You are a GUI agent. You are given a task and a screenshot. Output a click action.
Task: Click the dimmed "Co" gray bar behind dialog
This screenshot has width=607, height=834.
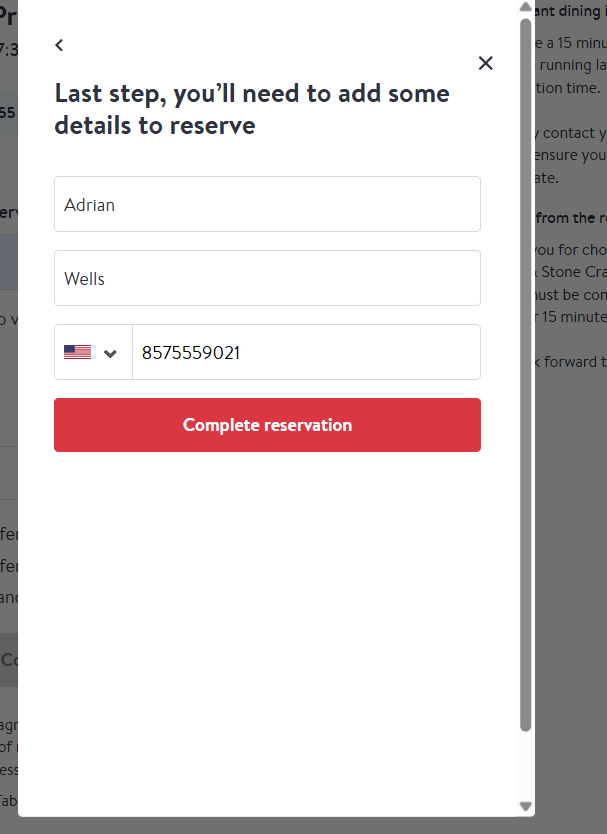9,660
